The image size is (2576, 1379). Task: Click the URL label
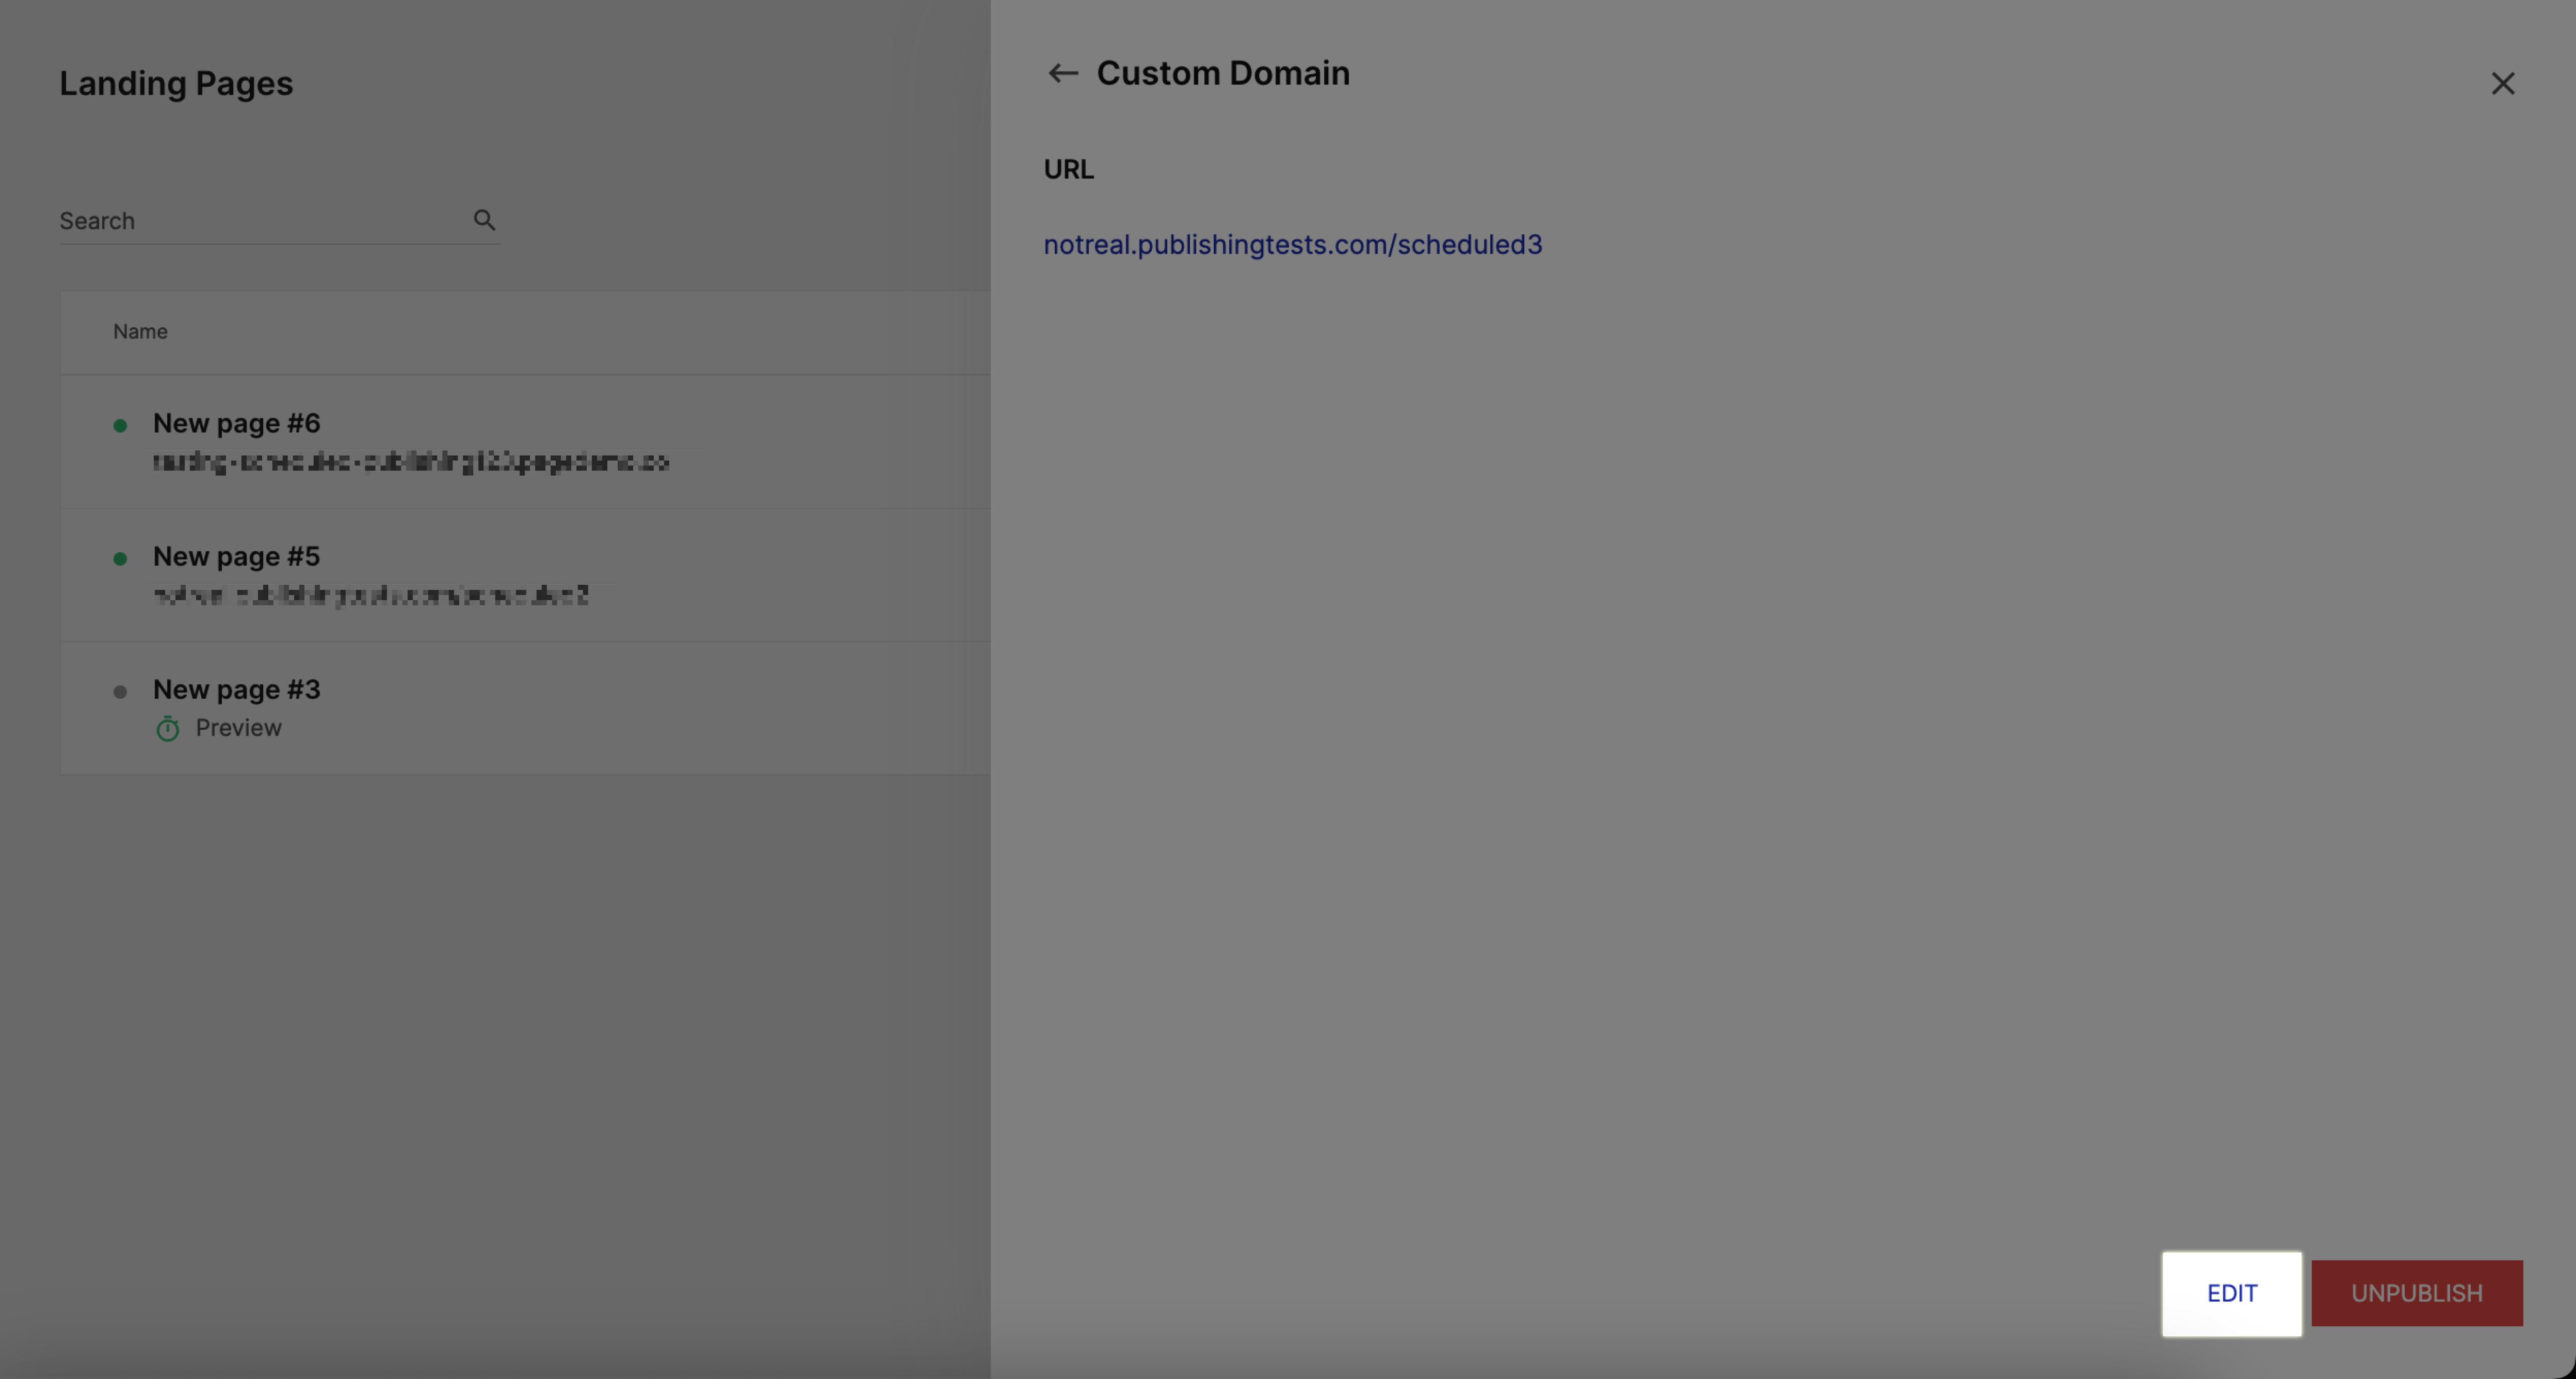pos(1068,170)
